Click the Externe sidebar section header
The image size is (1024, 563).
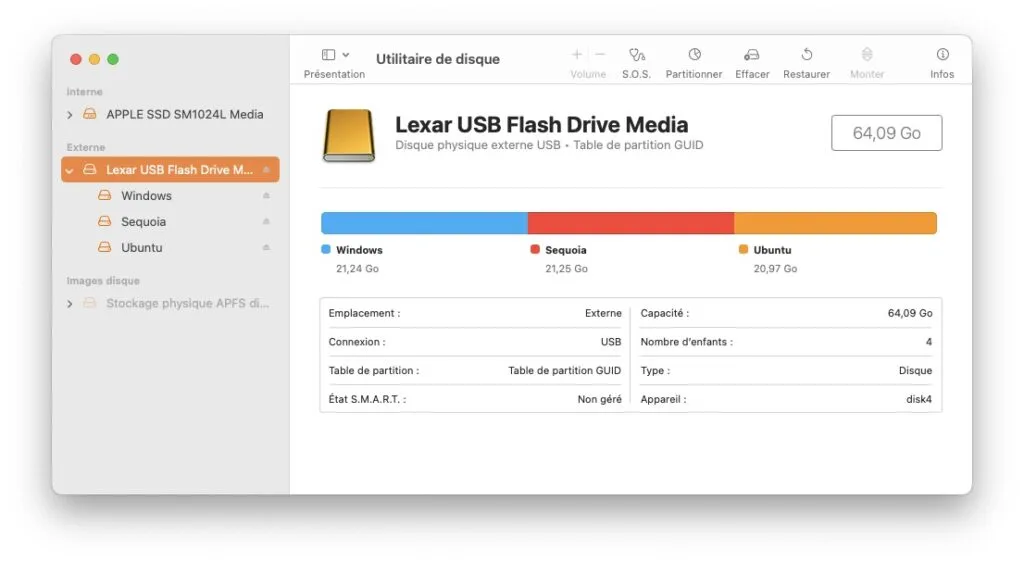(x=86, y=148)
